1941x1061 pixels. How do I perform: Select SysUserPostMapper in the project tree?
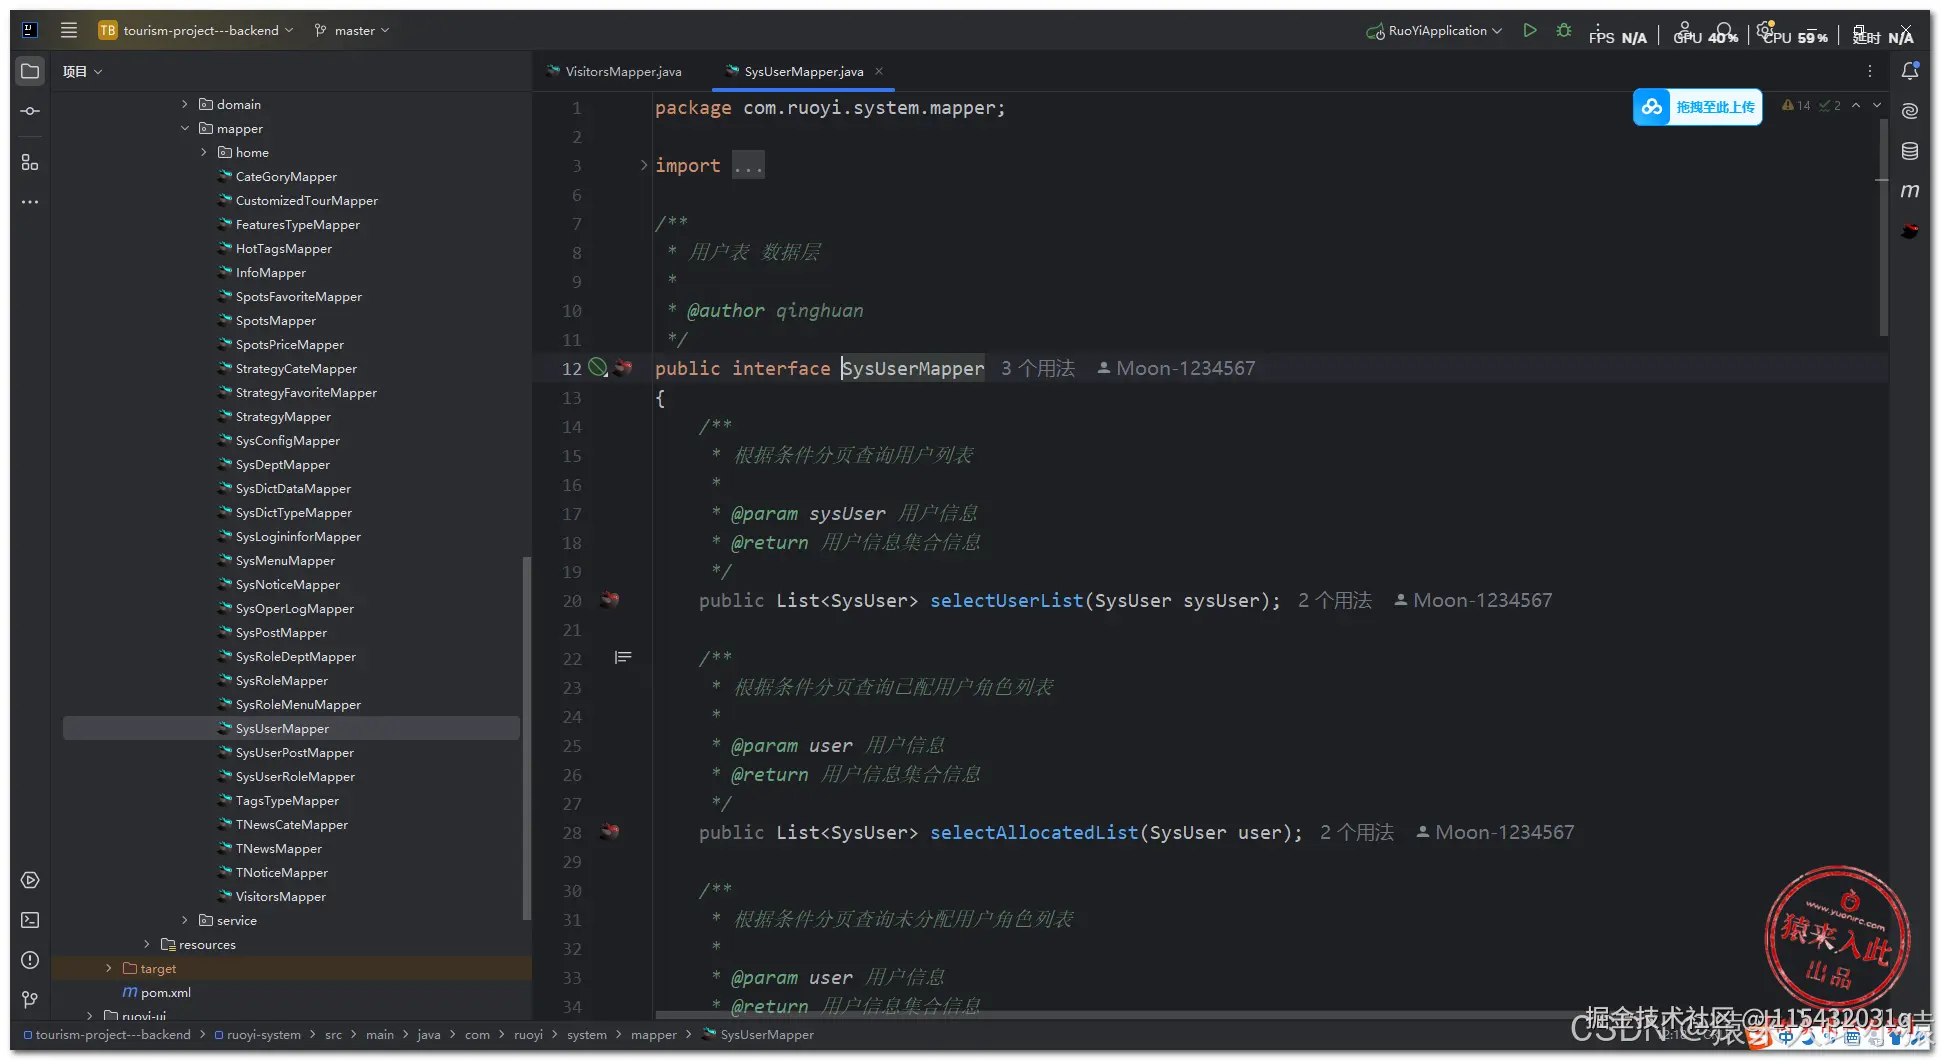click(294, 752)
